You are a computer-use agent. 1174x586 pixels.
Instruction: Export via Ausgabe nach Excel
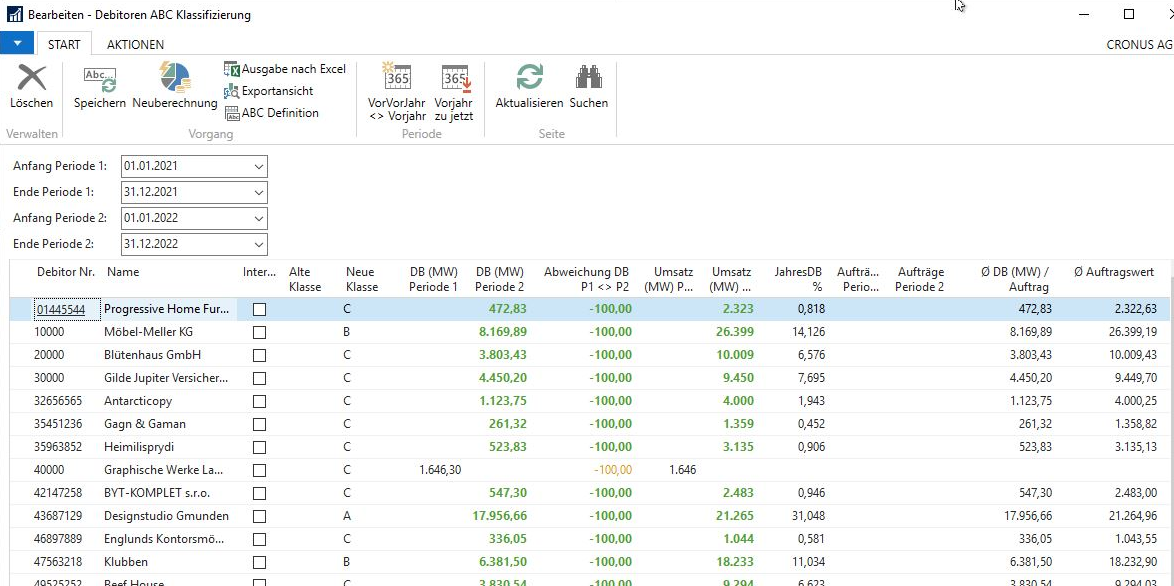point(285,69)
